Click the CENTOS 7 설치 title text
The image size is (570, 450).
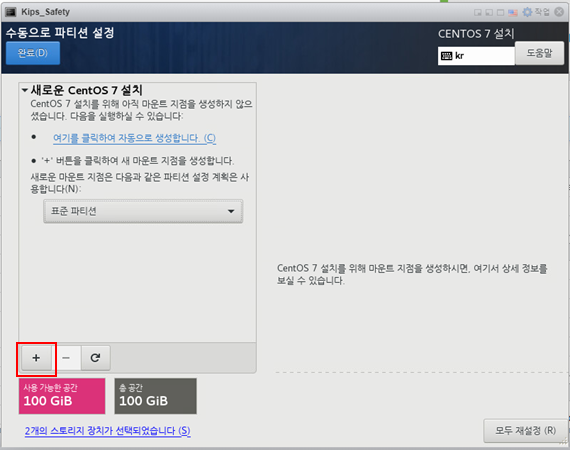476,34
